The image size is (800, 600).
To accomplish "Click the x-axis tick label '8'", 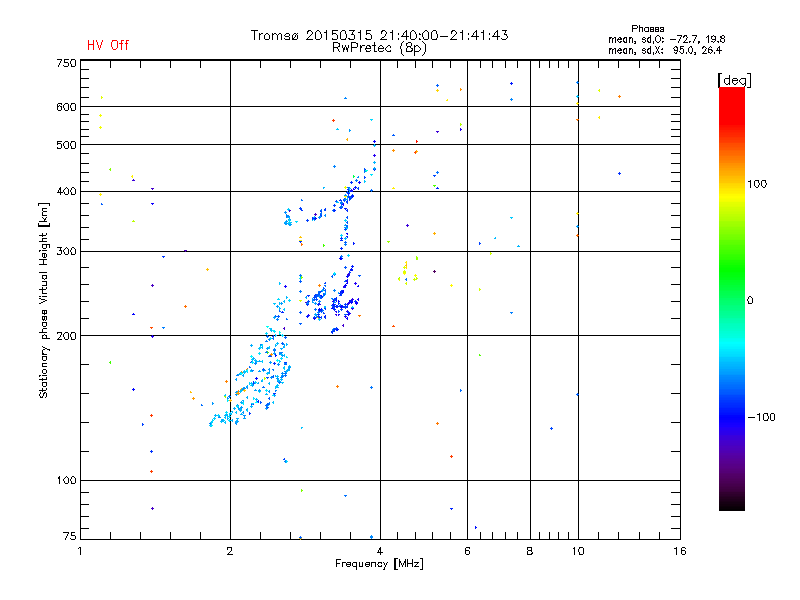I will click(x=530, y=551).
